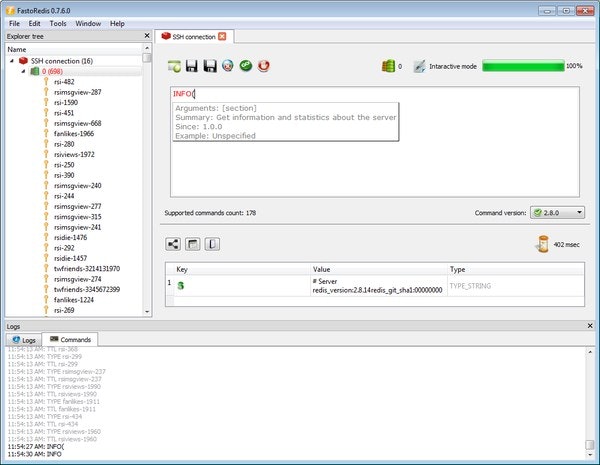Image resolution: width=600 pixels, height=465 pixels.
Task: Click the Value column header
Action: (379, 269)
